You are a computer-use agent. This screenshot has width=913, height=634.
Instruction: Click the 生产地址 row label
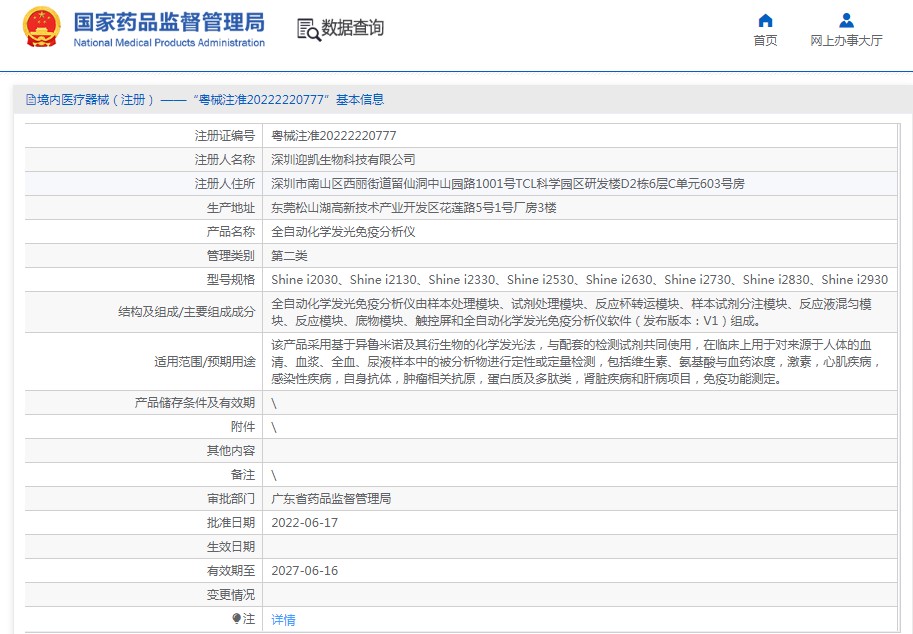(231, 208)
